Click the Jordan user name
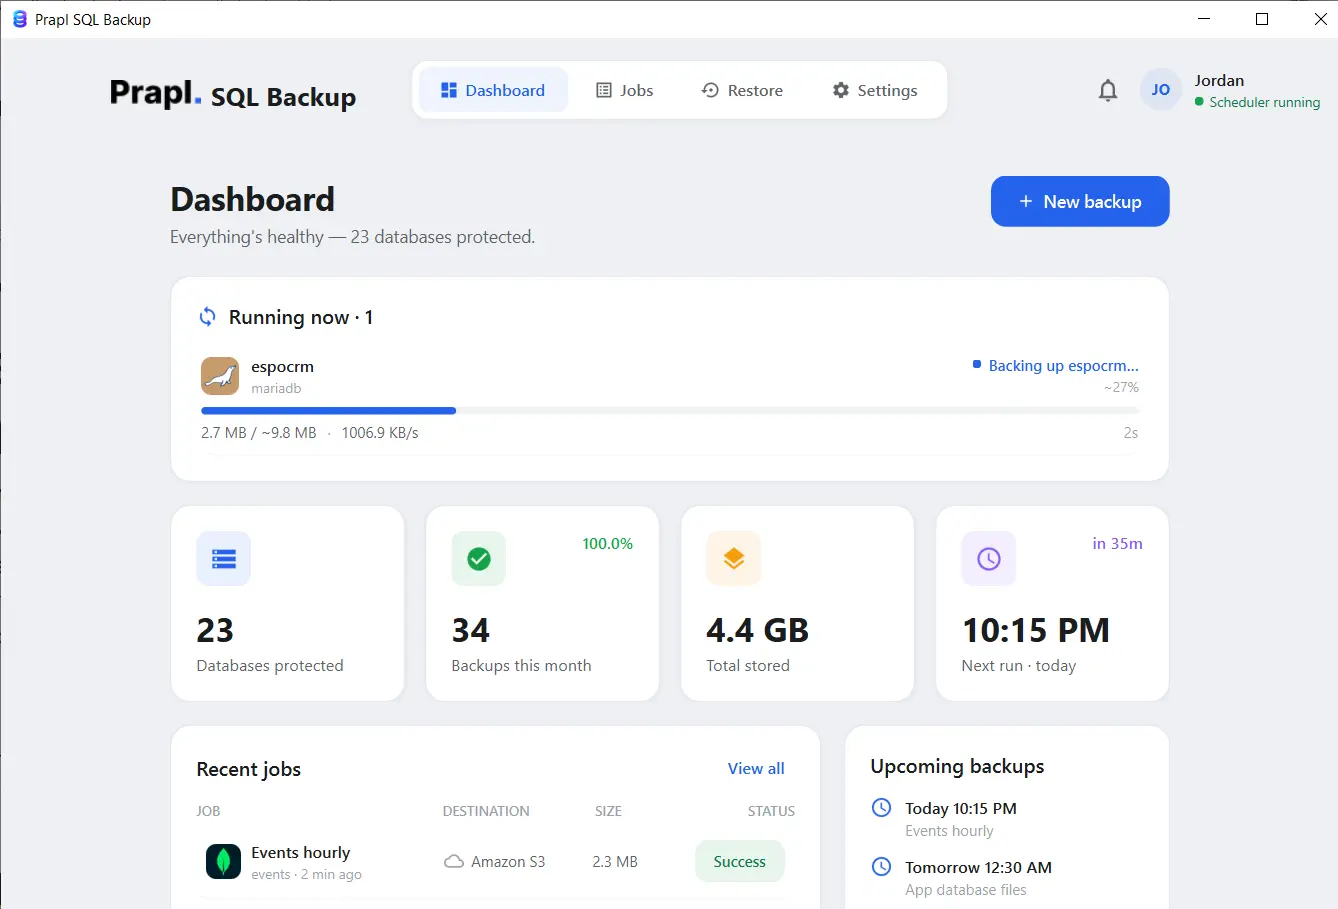 [x=1219, y=80]
